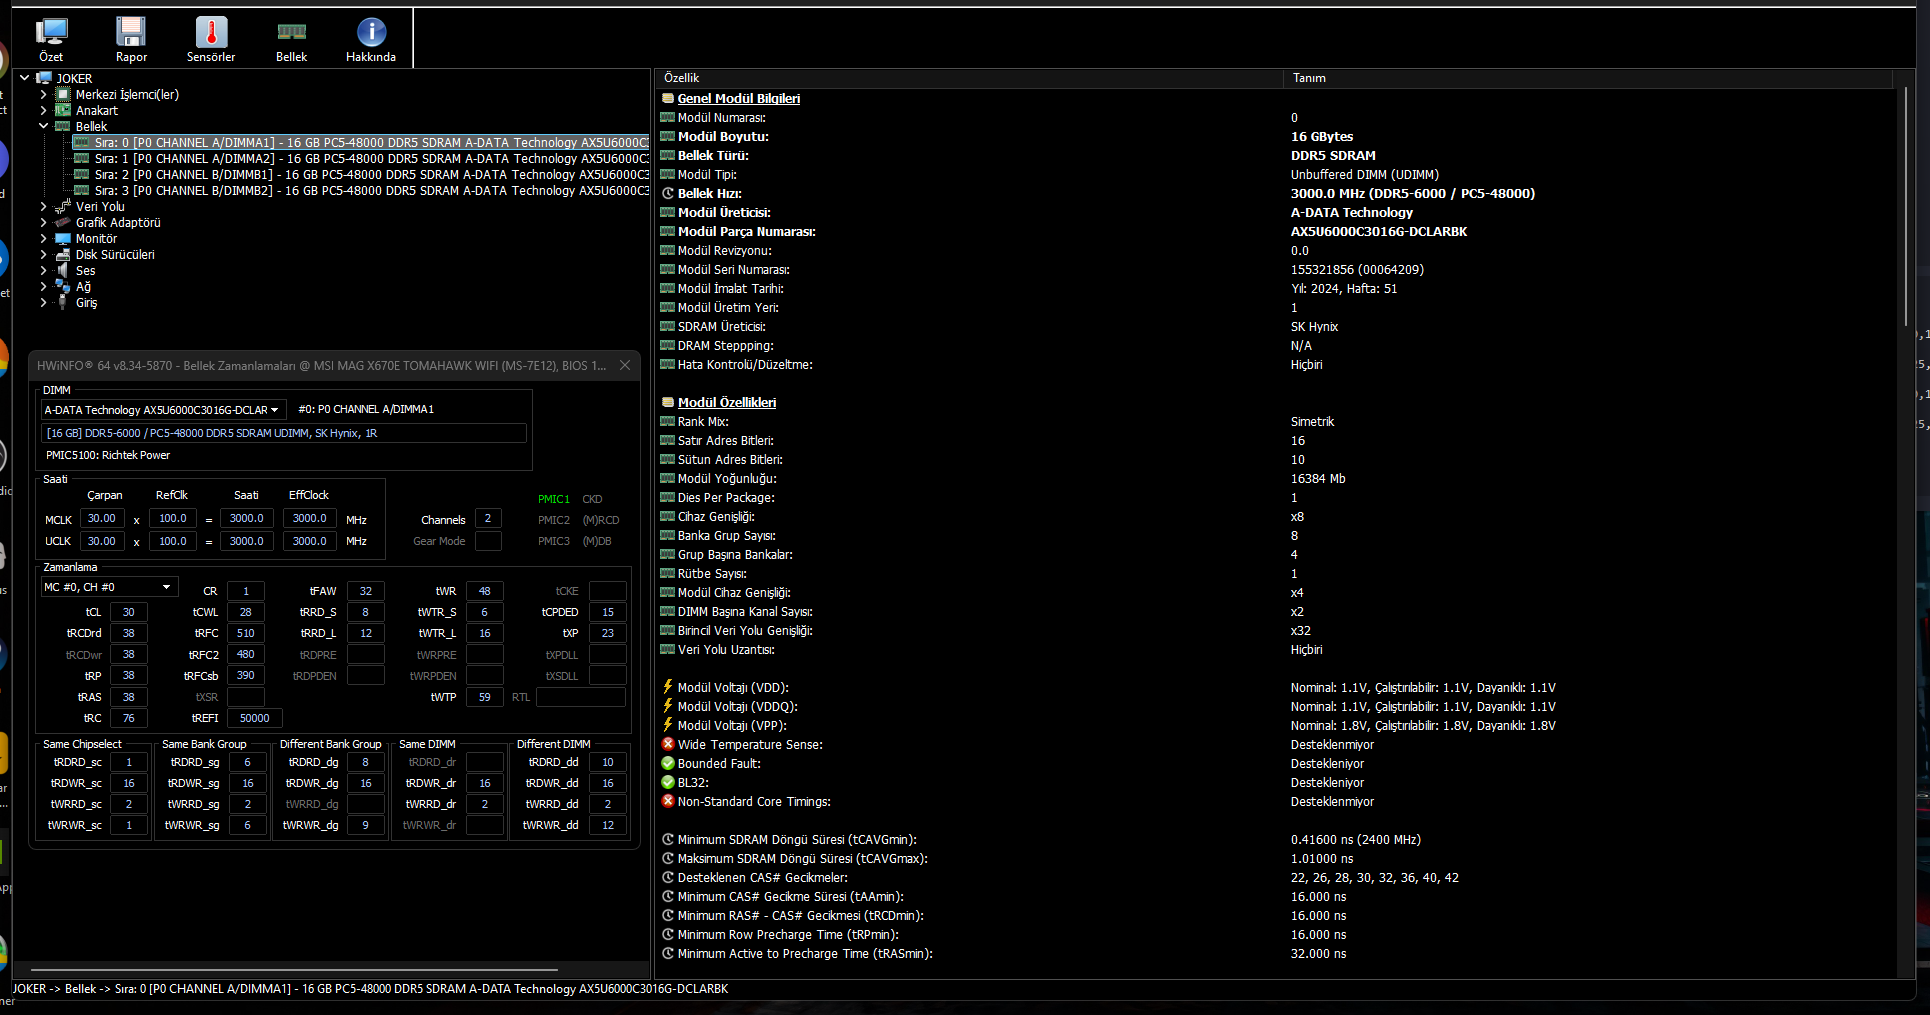Click the tREFI value field showing 50000
Image resolution: width=1930 pixels, height=1015 pixels.
click(255, 718)
